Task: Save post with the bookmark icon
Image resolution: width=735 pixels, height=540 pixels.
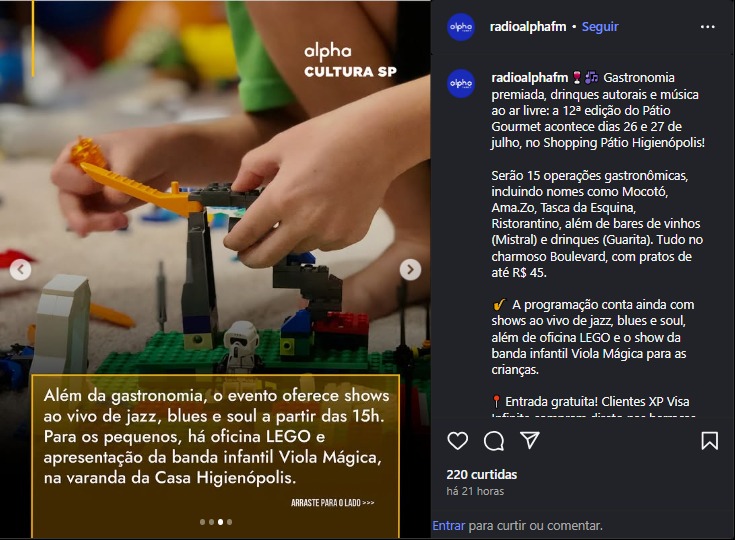Action: click(710, 441)
